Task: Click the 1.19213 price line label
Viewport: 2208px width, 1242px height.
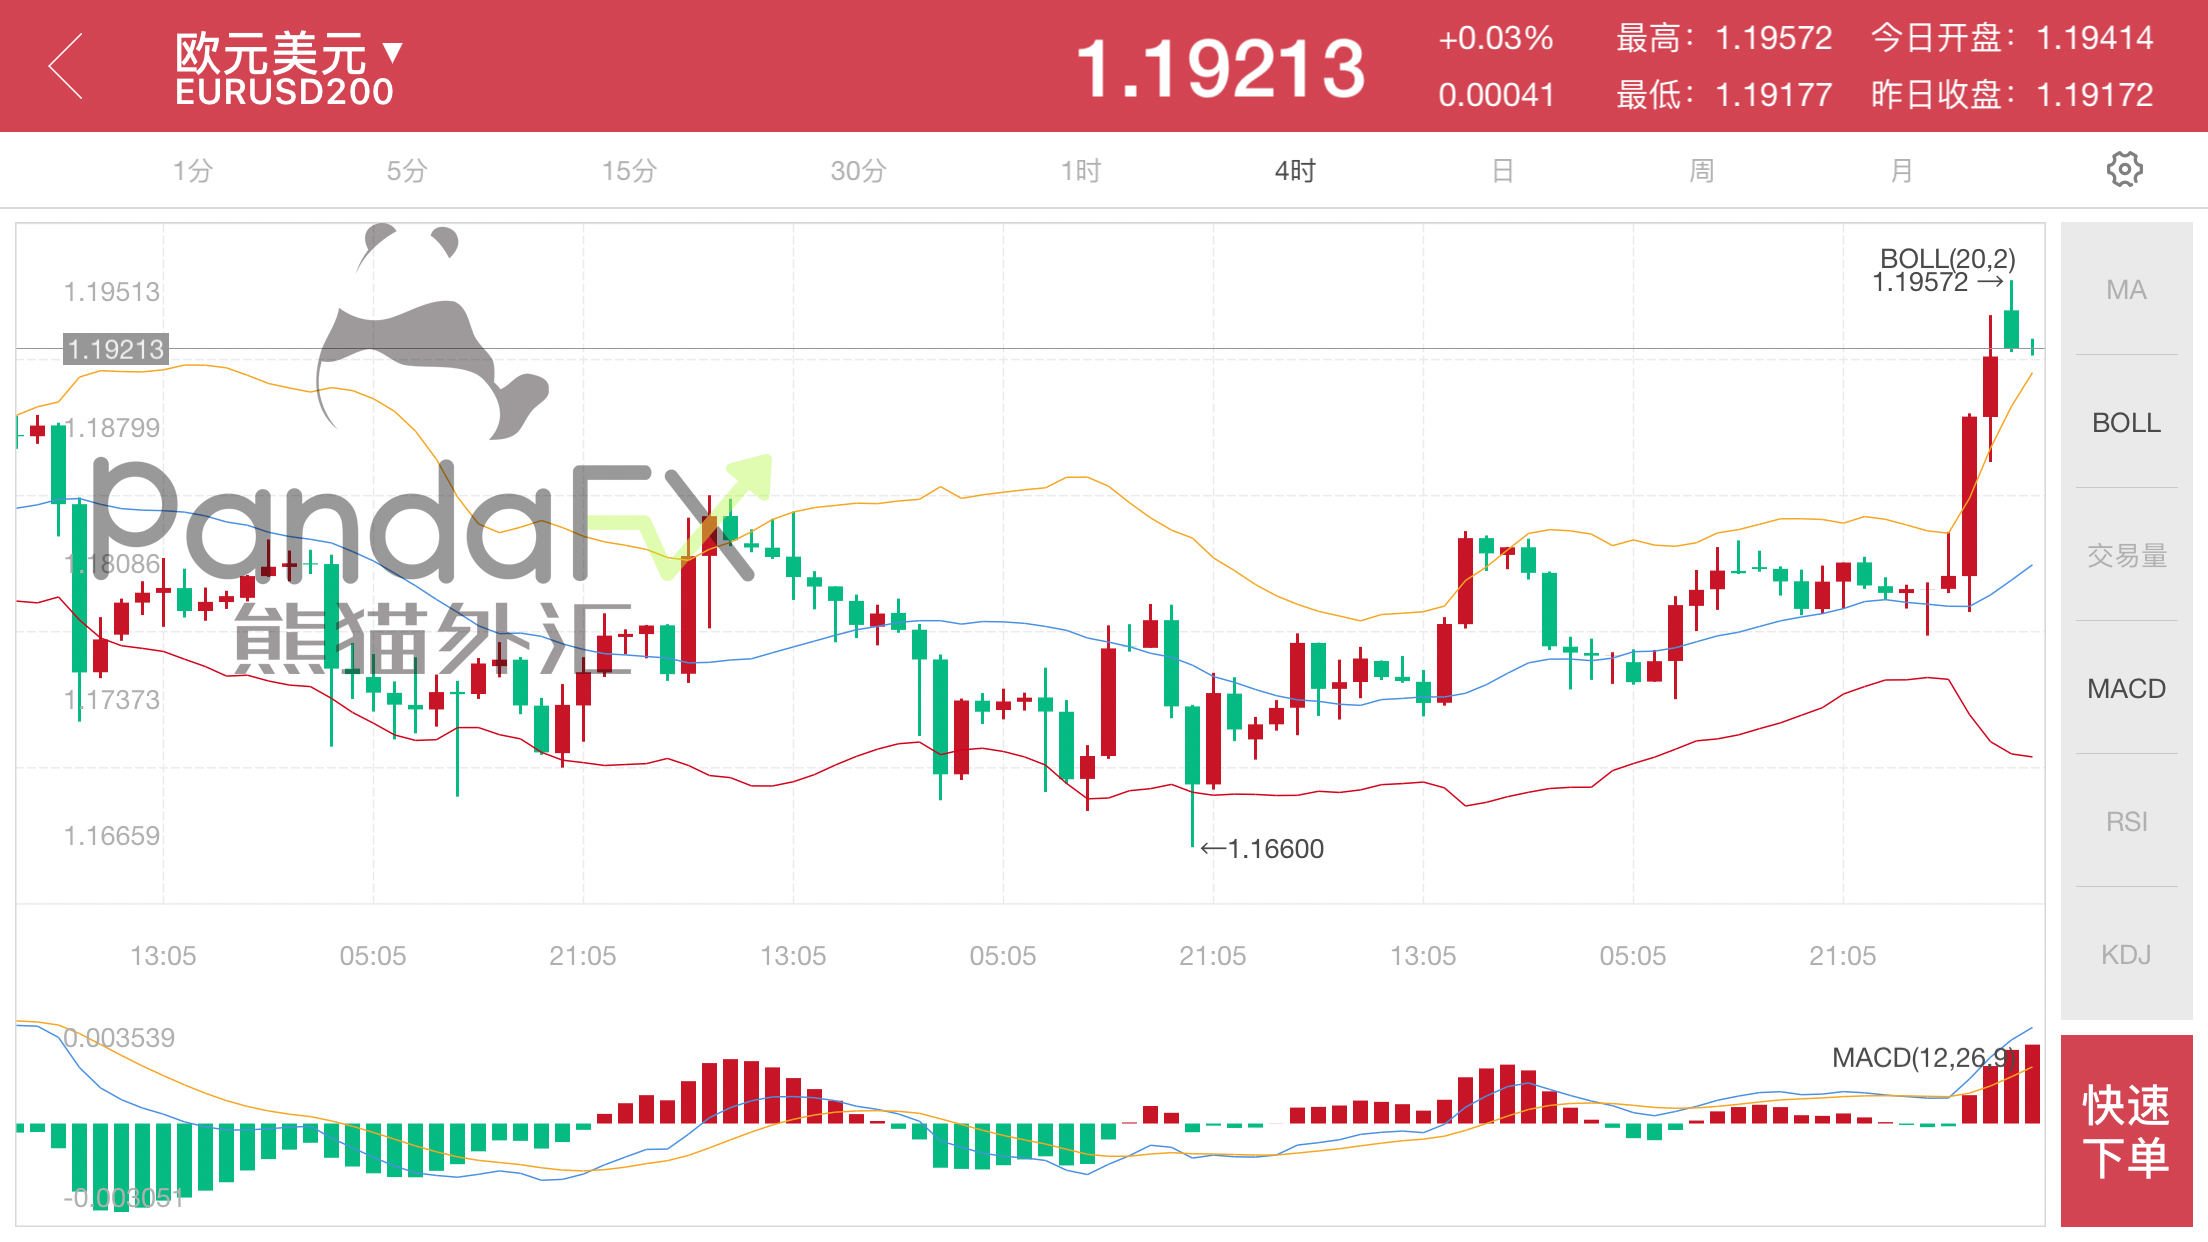Action: click(115, 350)
